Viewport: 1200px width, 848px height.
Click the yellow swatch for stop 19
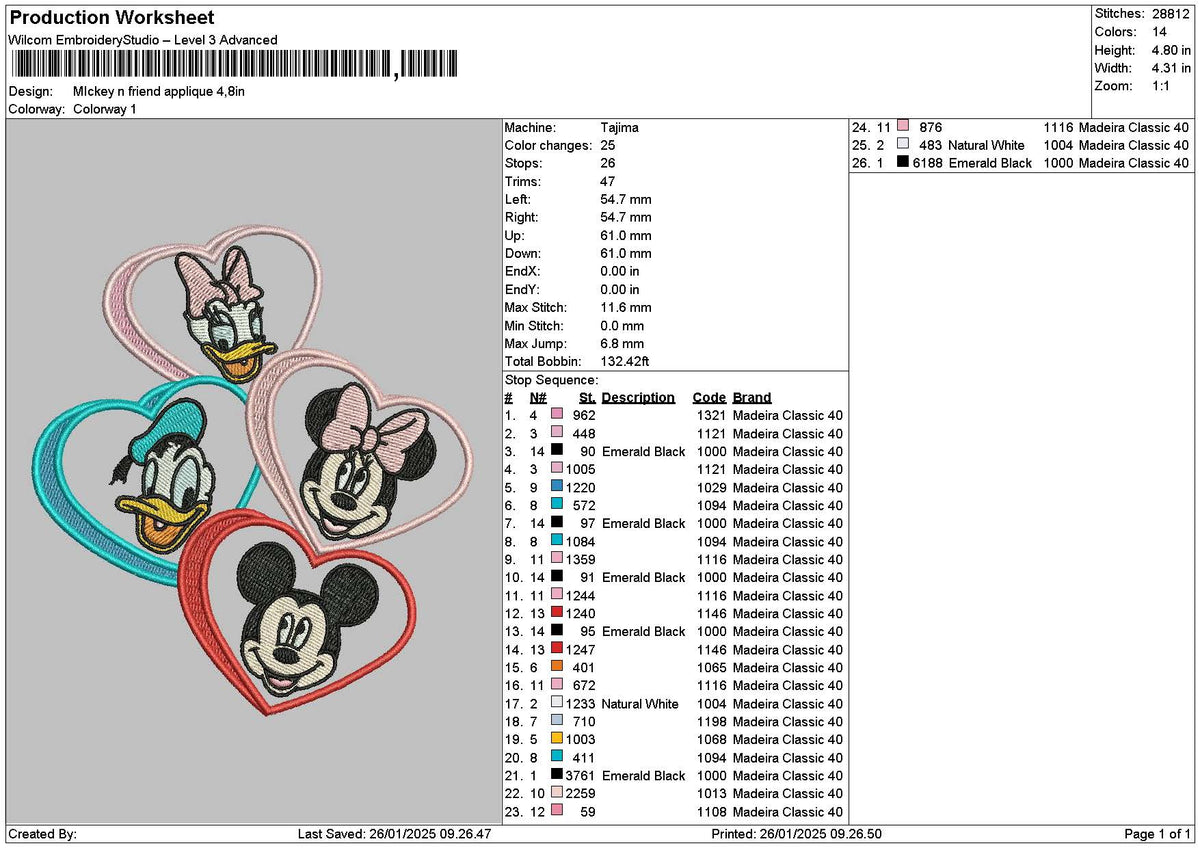tap(557, 739)
